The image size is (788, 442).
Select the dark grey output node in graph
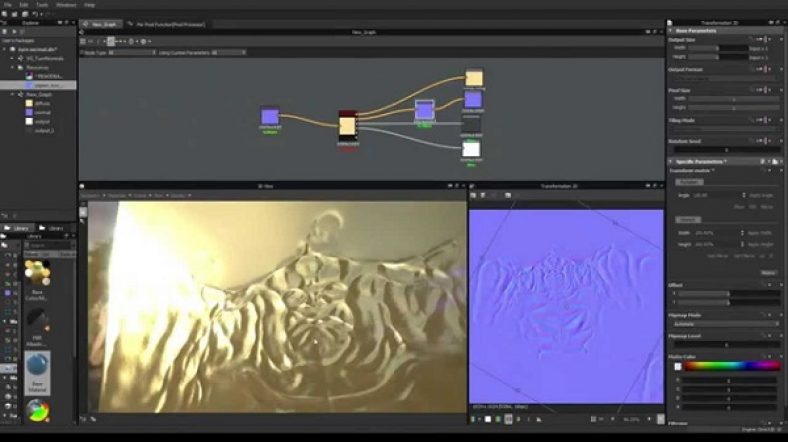[471, 124]
